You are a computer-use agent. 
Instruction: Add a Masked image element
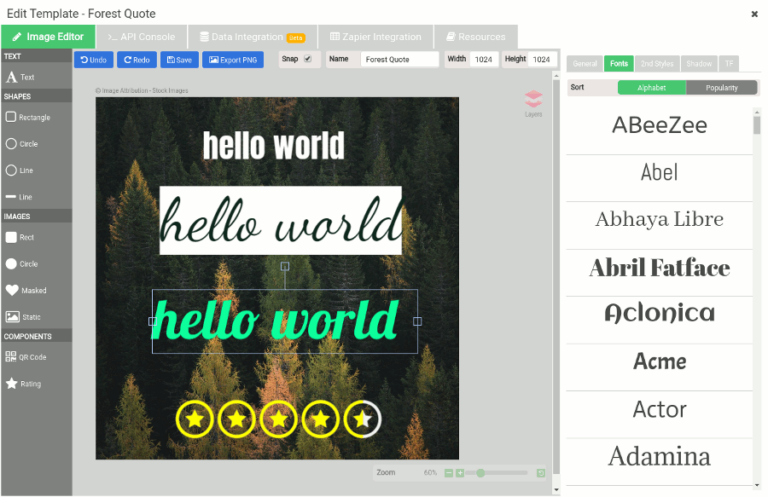pyautogui.click(x=27, y=290)
